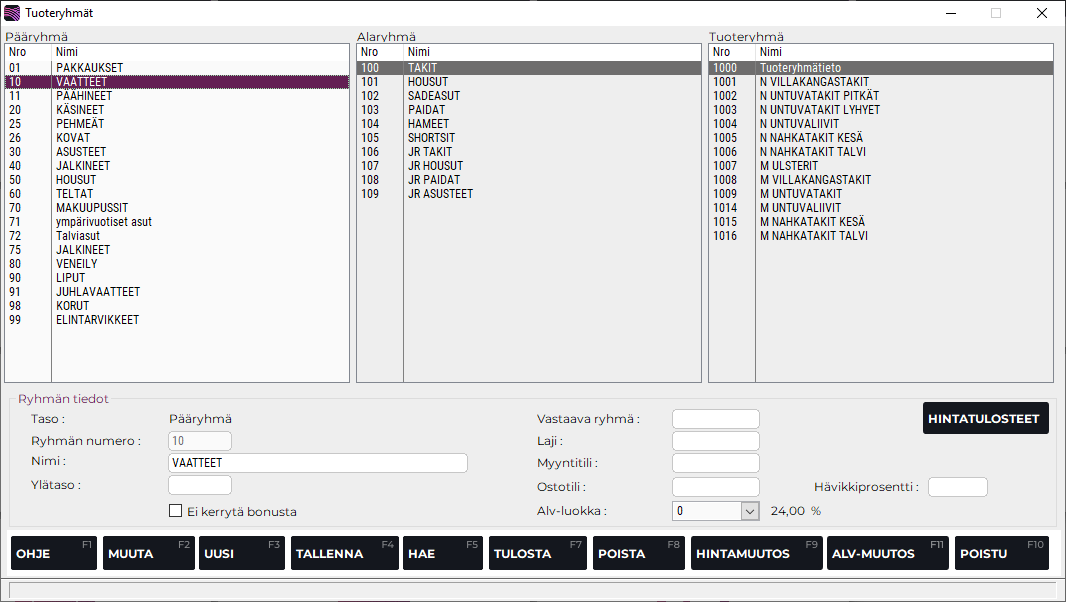
Task: Click the Myyntitili input field
Action: (715, 463)
